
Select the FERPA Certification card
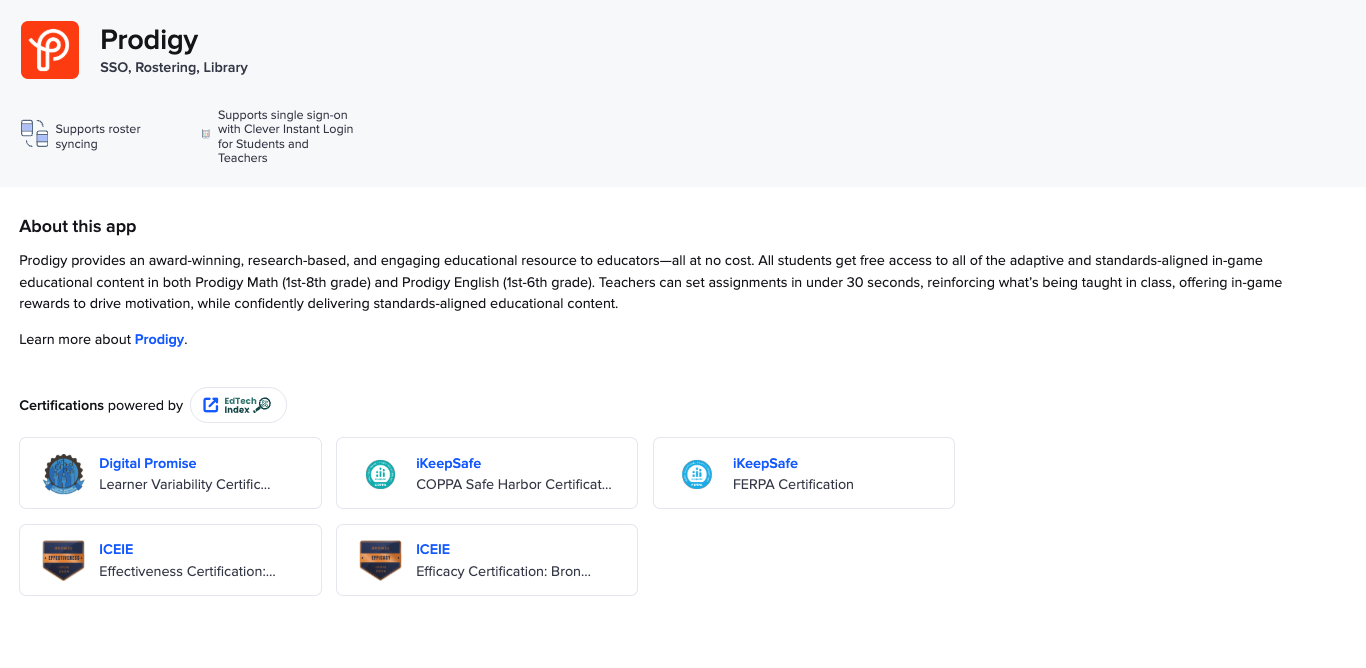click(803, 473)
